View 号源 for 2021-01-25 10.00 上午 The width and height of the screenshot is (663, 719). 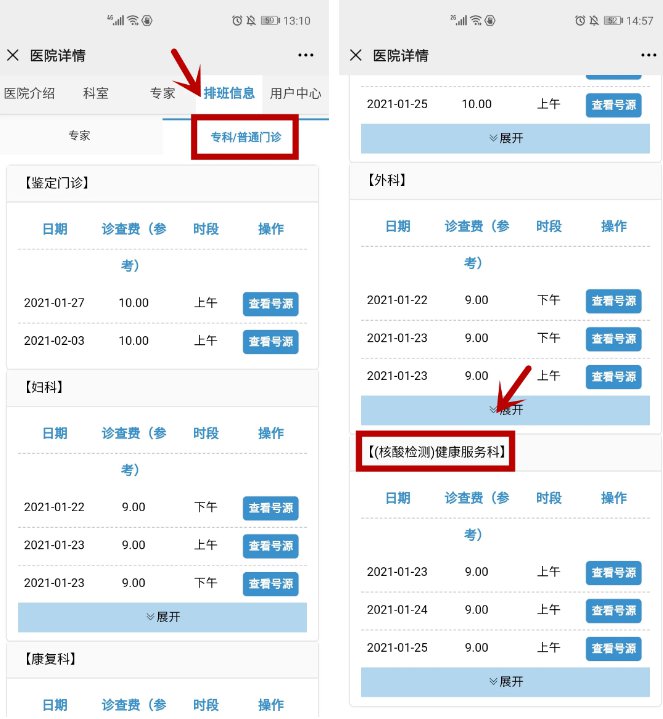(x=613, y=105)
